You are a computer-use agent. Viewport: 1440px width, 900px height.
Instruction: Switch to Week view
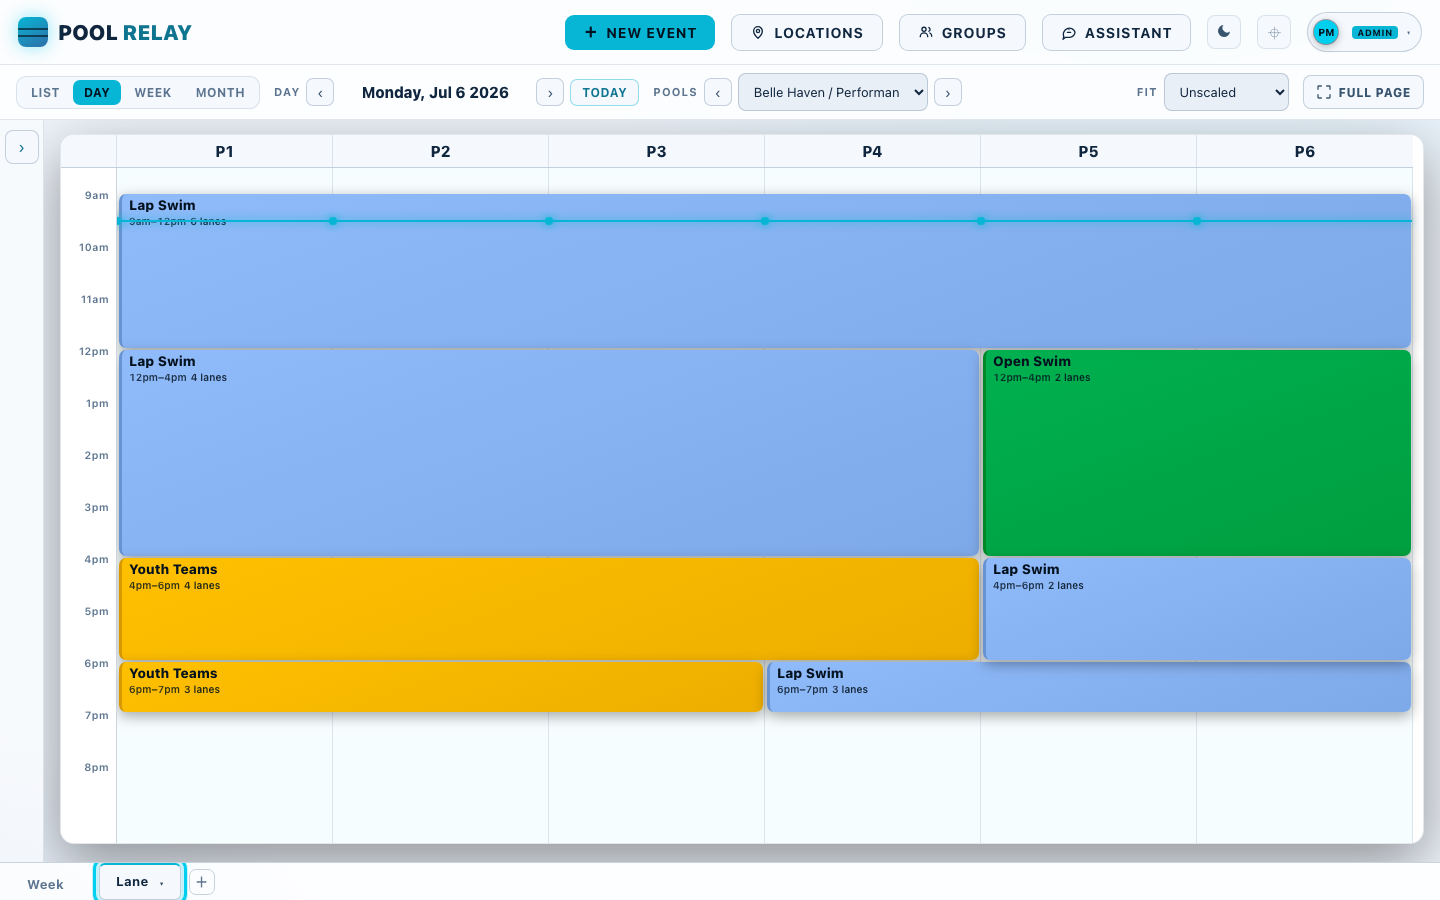tap(153, 92)
